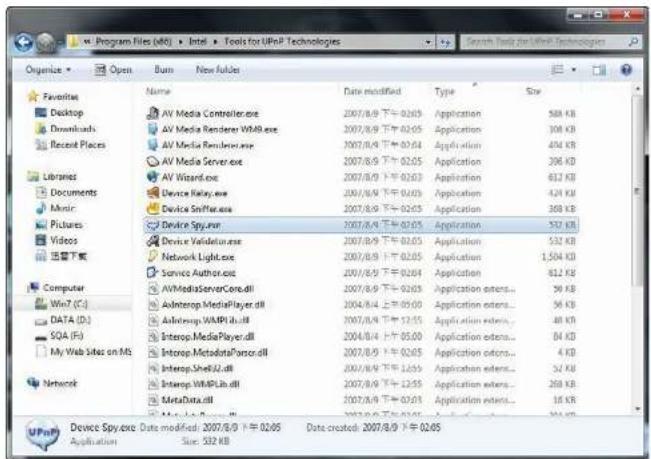Image resolution: width=651 pixels, height=459 pixels.
Task: Open the Music library
Action: [63, 208]
